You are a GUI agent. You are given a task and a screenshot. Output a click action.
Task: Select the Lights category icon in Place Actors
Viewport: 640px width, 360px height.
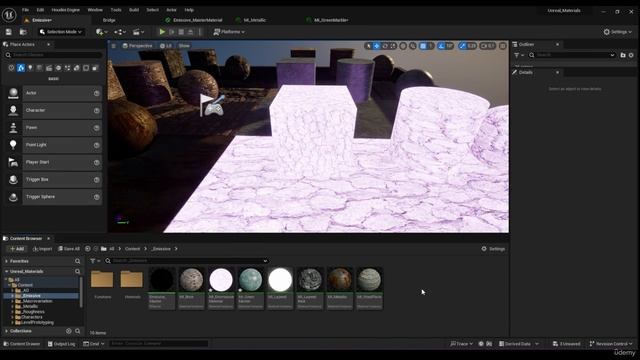point(30,68)
